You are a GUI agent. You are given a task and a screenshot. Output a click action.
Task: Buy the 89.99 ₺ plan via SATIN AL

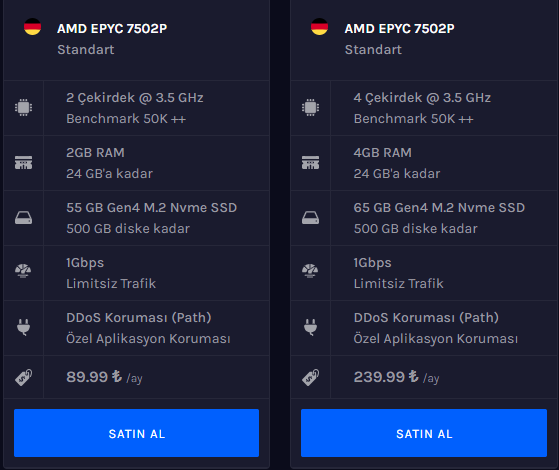137,433
